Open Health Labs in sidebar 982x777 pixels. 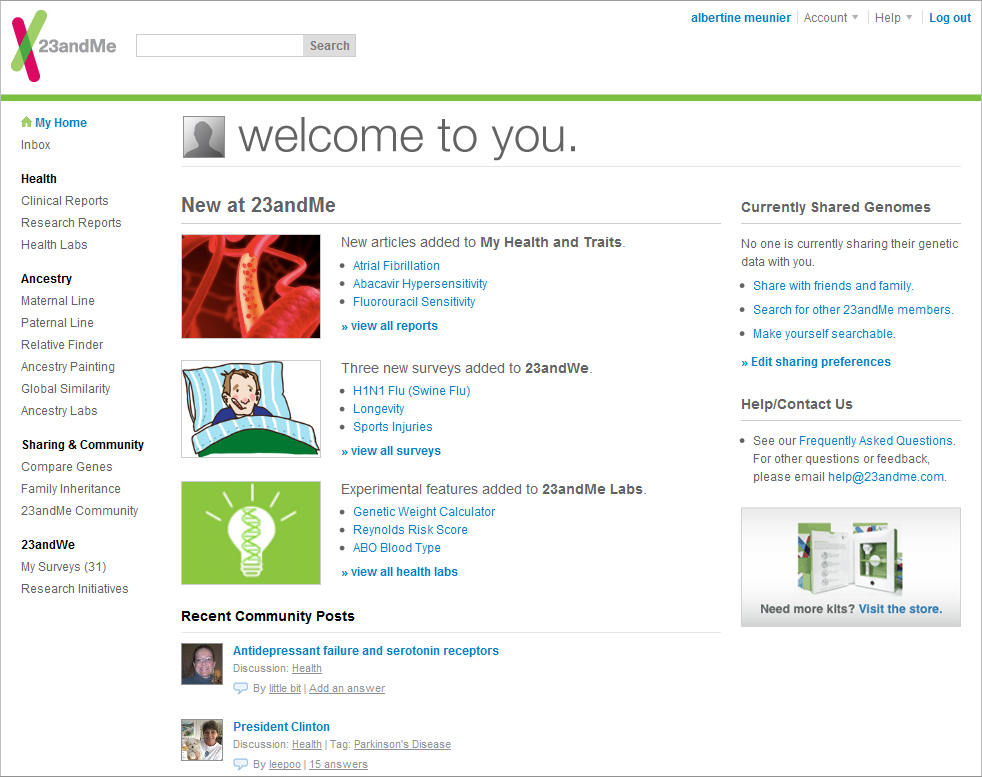point(54,244)
